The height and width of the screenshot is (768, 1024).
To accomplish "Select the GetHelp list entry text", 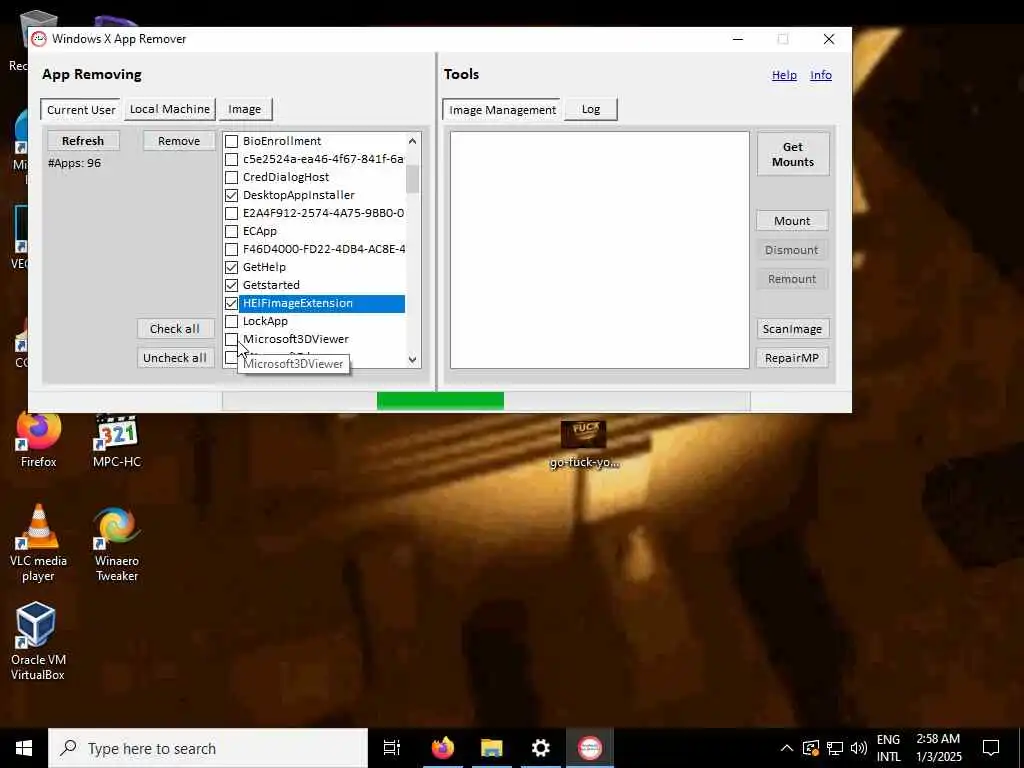I will (264, 267).
